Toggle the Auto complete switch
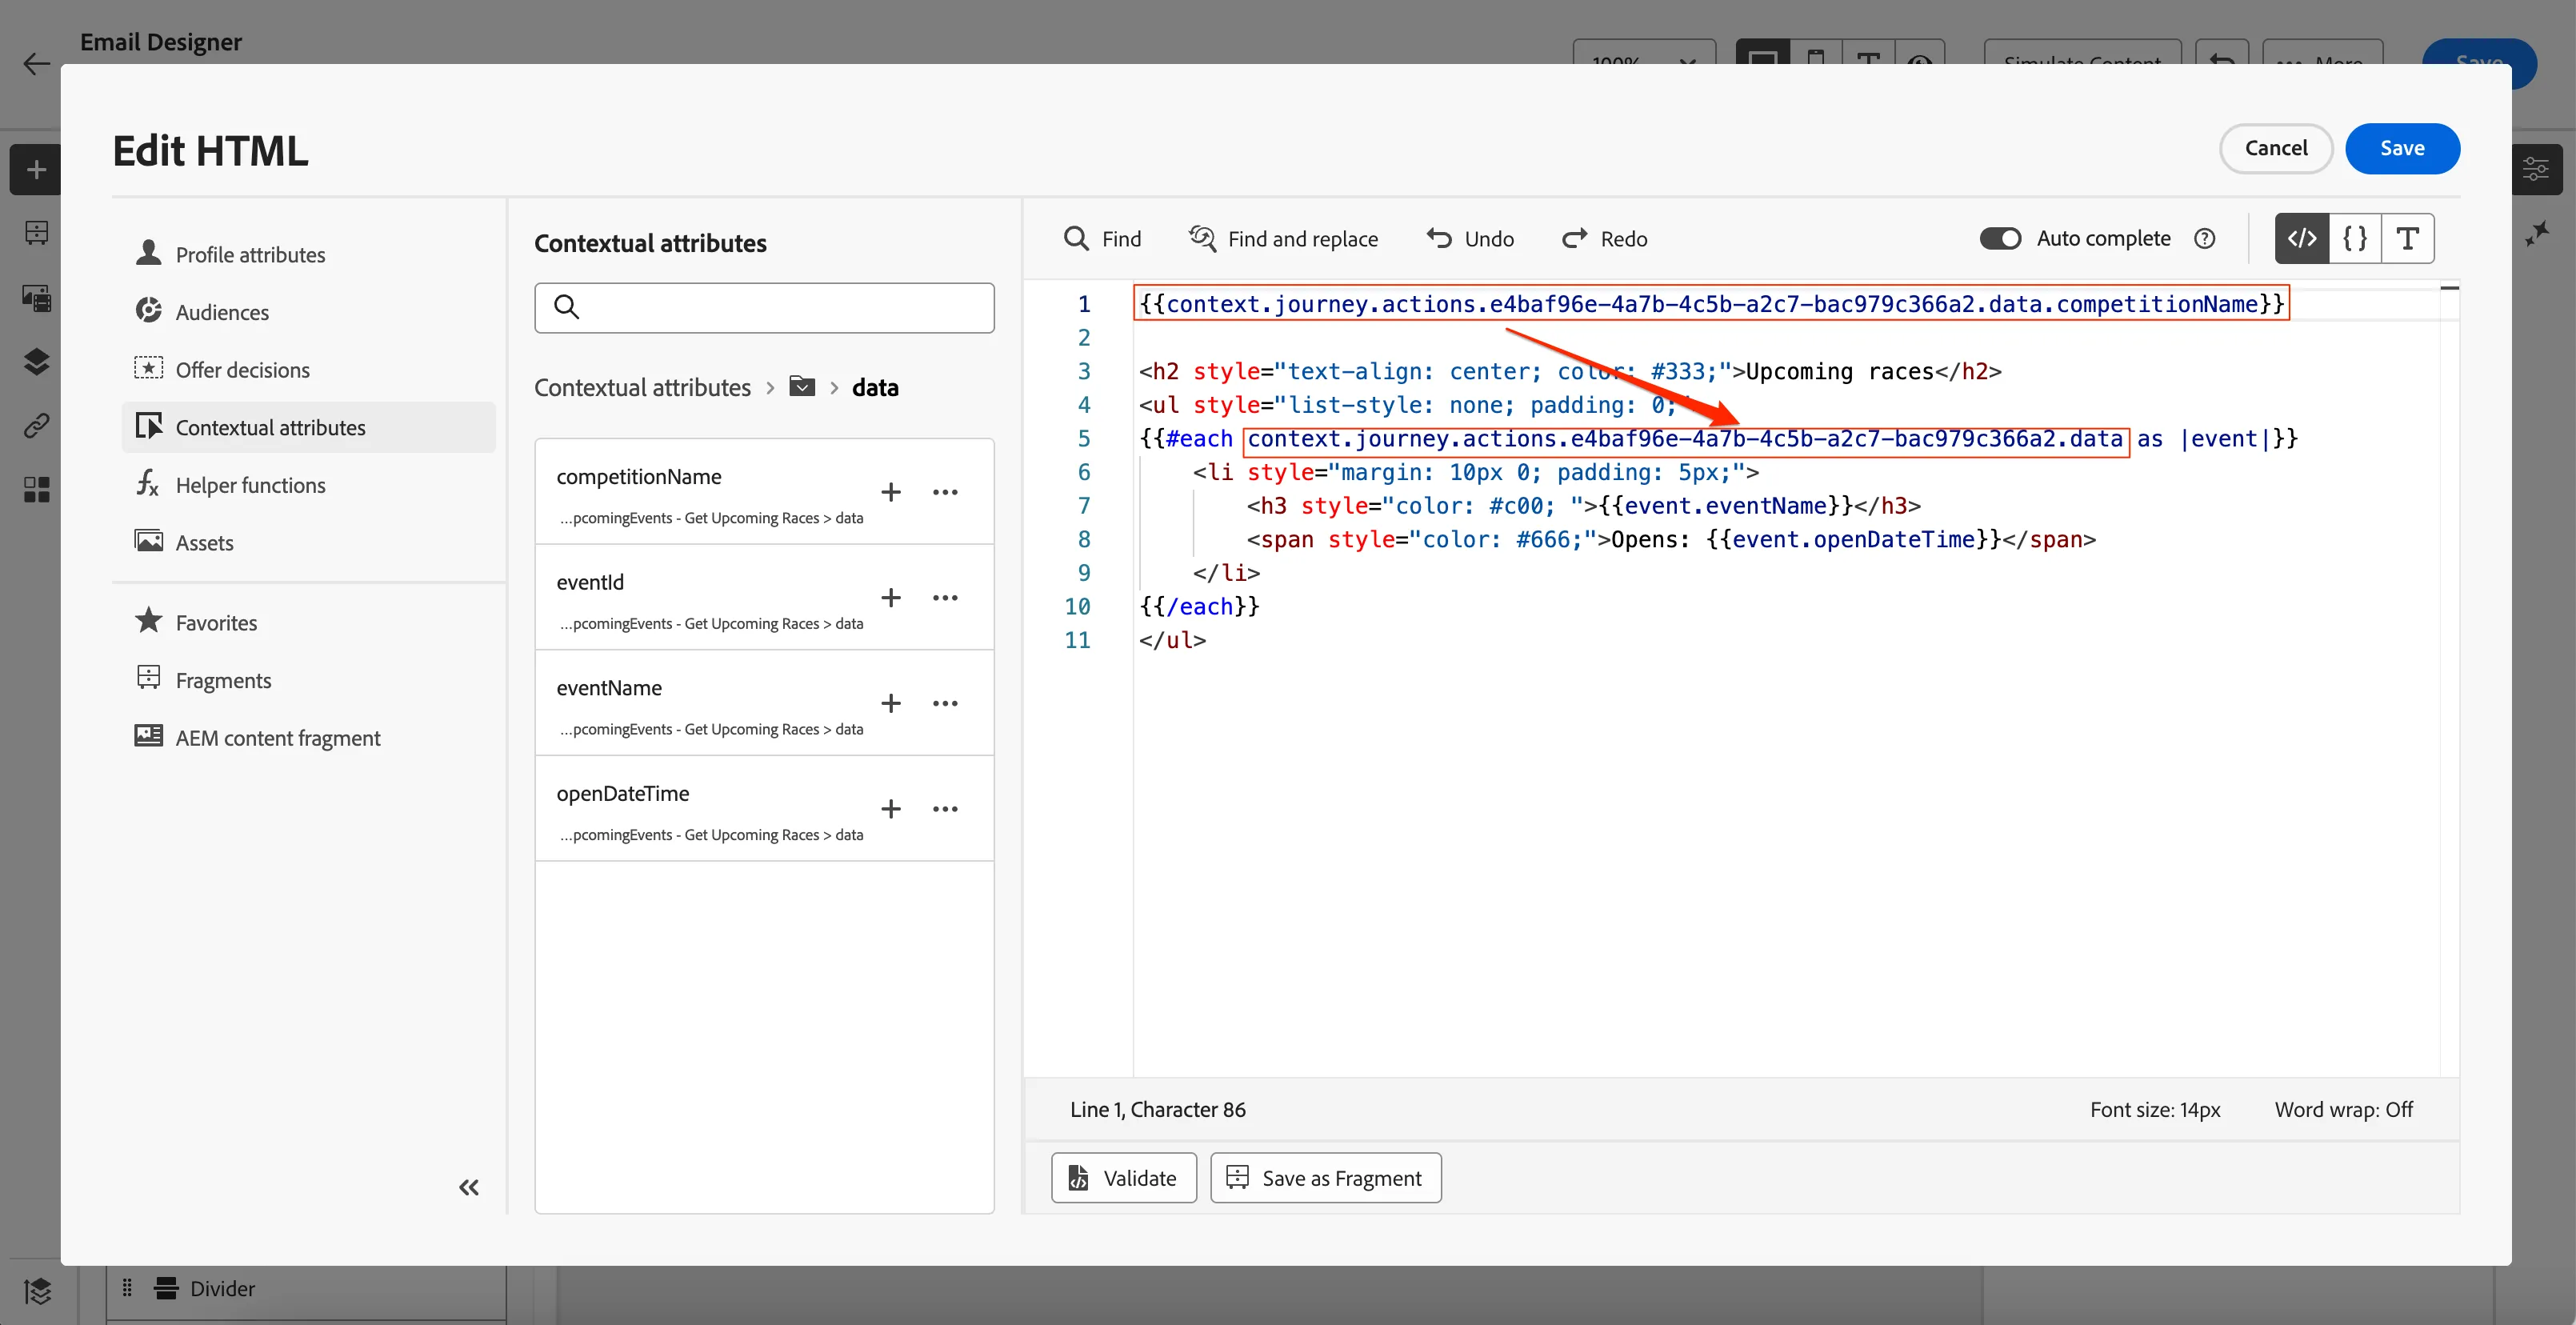Screen dimensions: 2576x1325 (x=2001, y=238)
